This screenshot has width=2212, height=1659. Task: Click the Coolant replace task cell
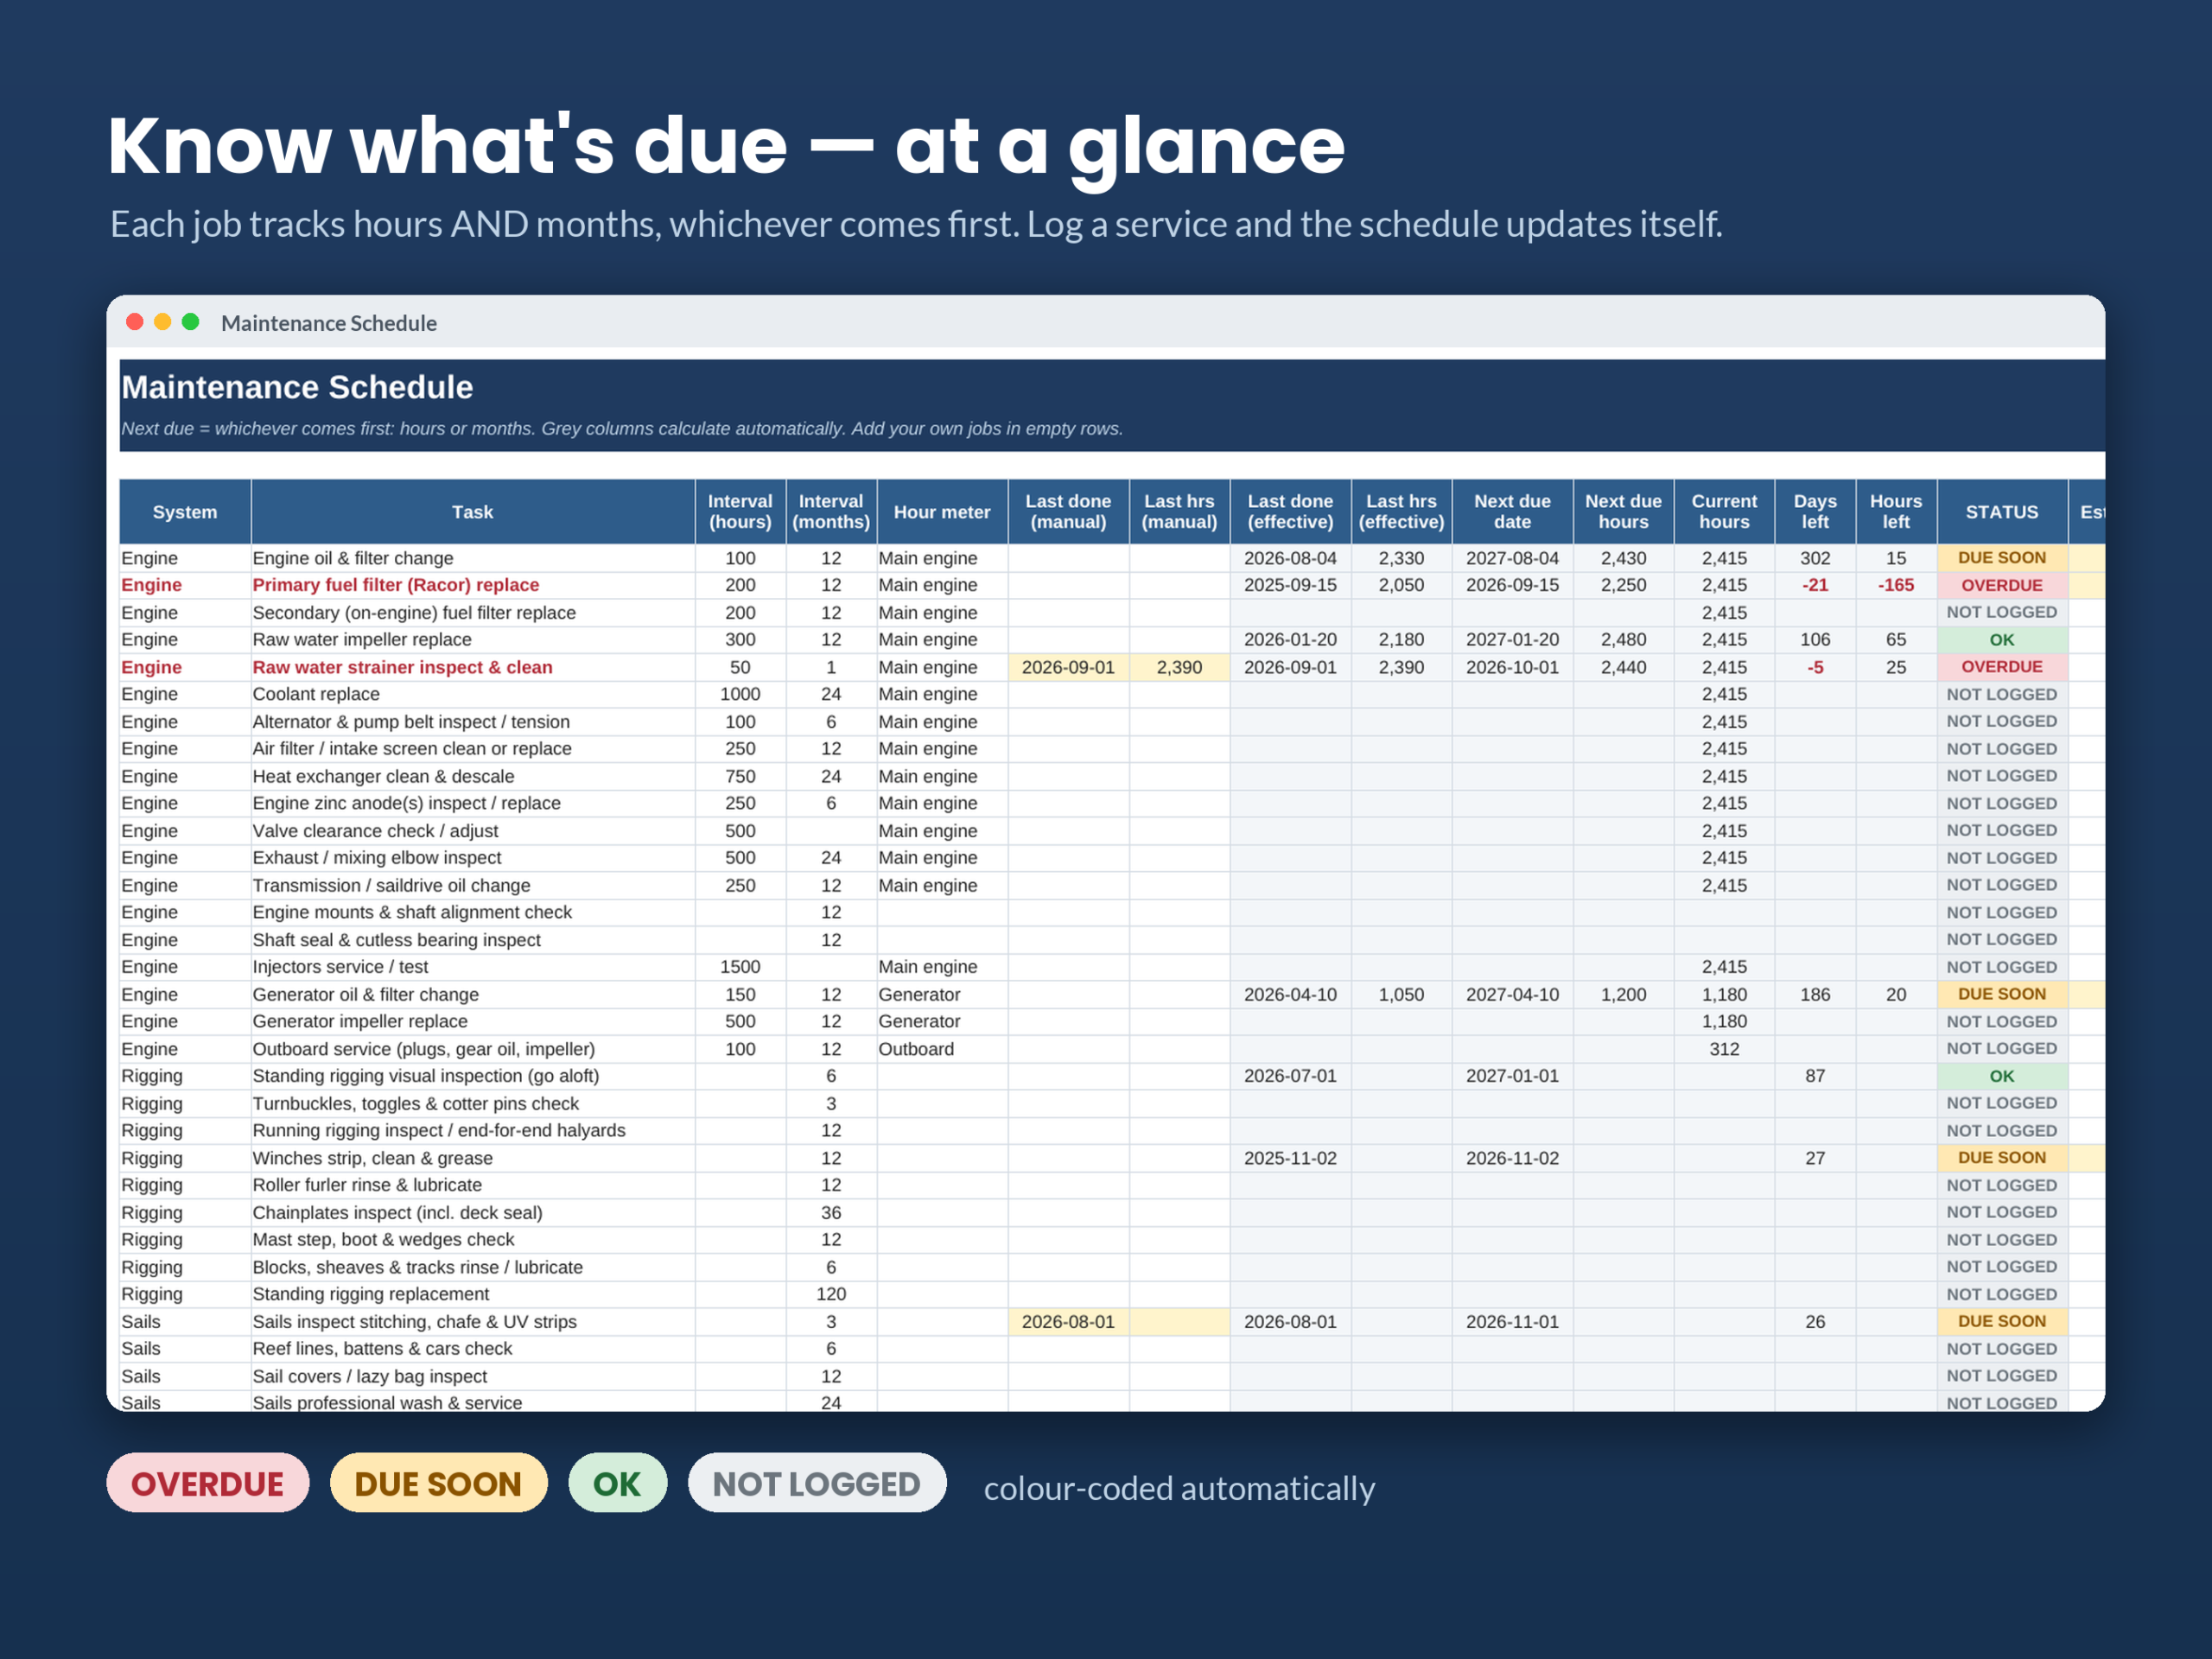[x=473, y=694]
